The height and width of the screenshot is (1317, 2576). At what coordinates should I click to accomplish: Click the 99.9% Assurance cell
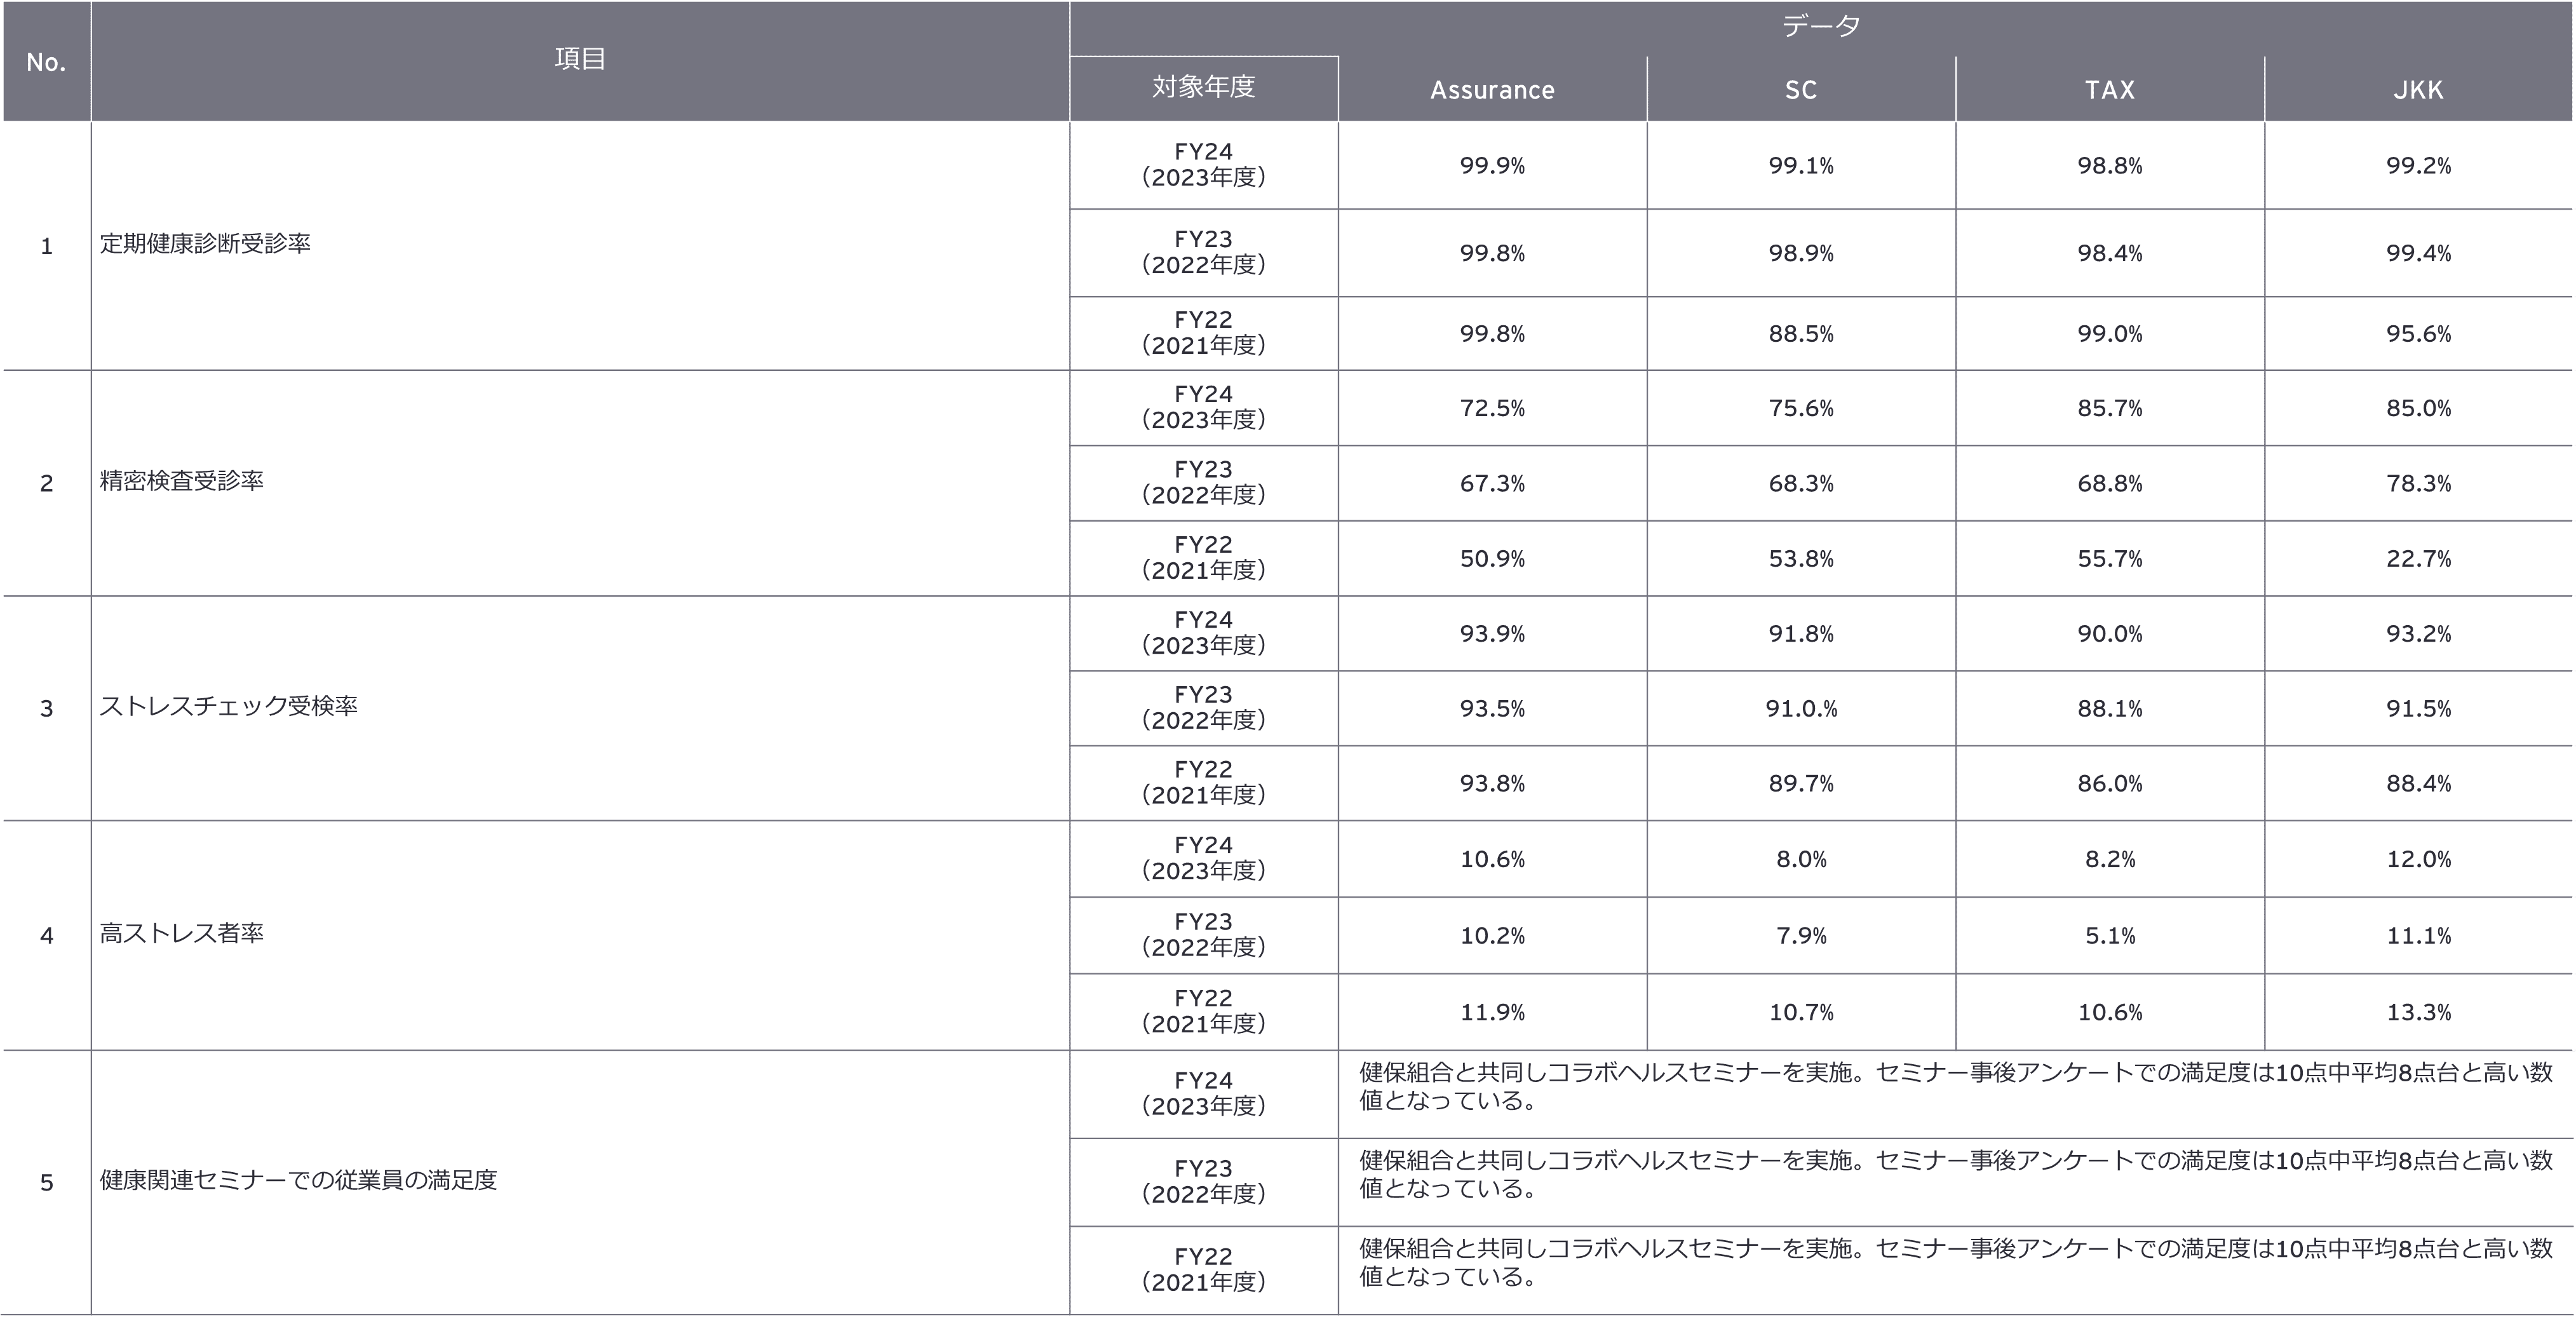click(x=1492, y=166)
